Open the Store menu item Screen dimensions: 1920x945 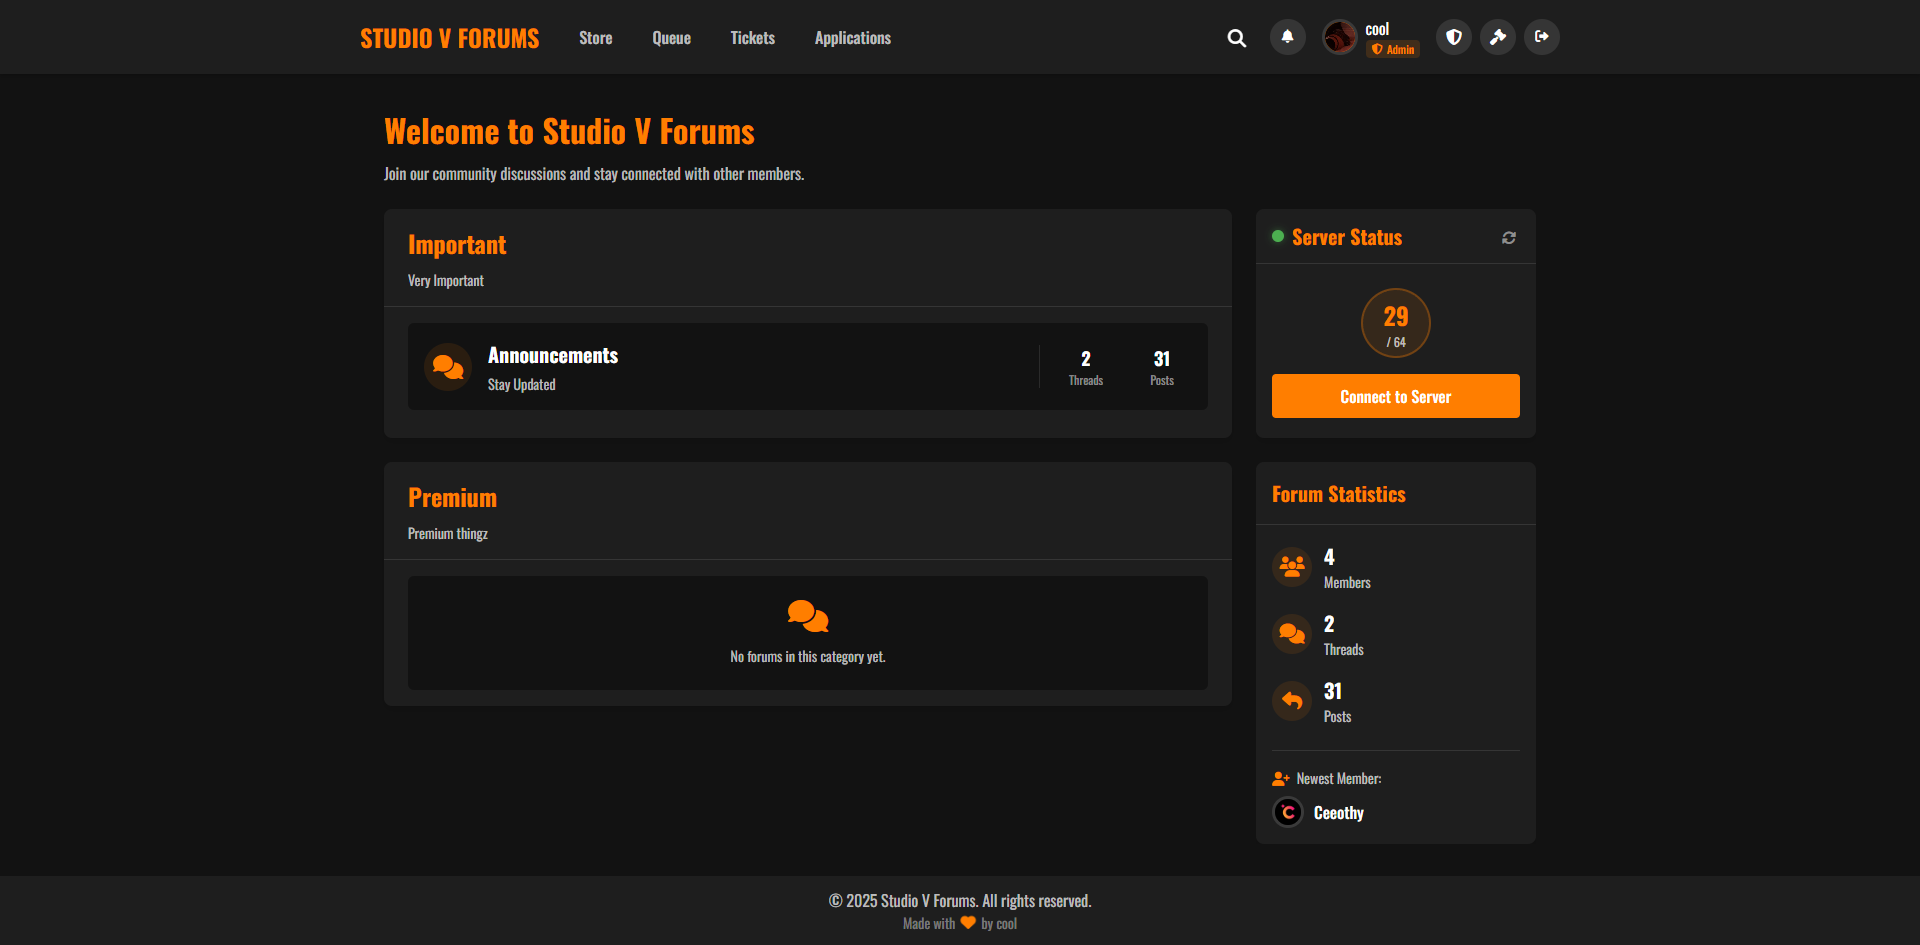point(595,38)
